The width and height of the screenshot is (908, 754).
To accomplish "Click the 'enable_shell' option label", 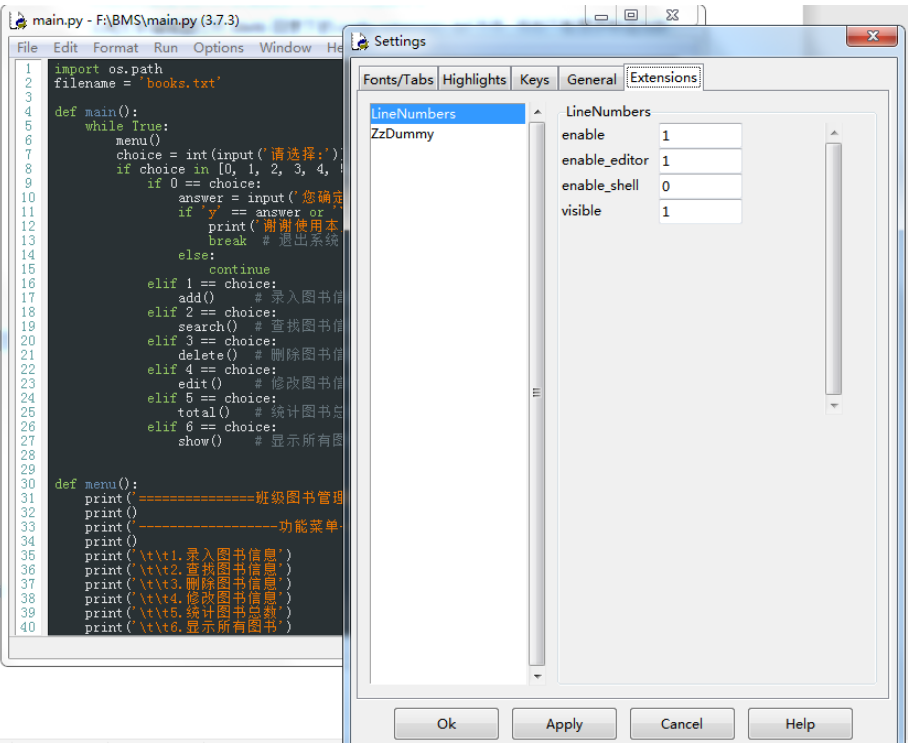I will [x=601, y=185].
